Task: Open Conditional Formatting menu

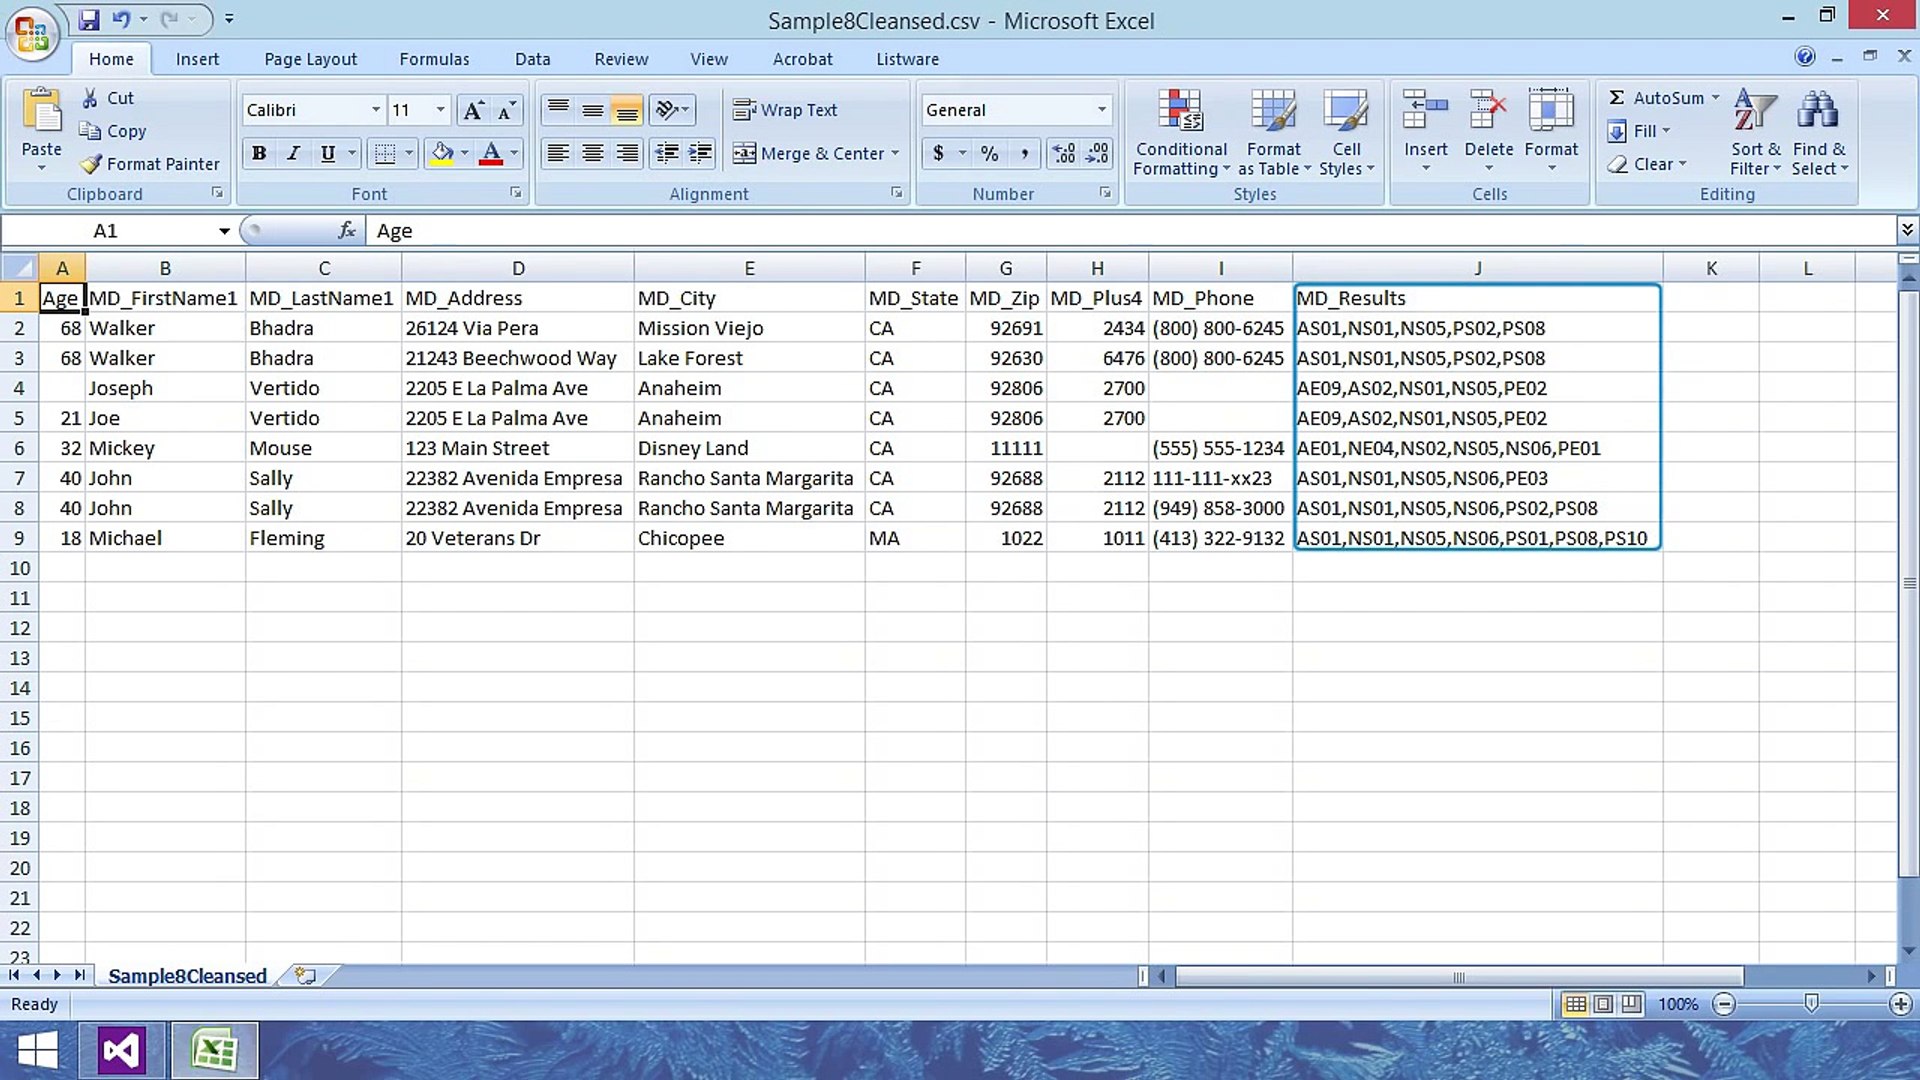Action: 1181,131
